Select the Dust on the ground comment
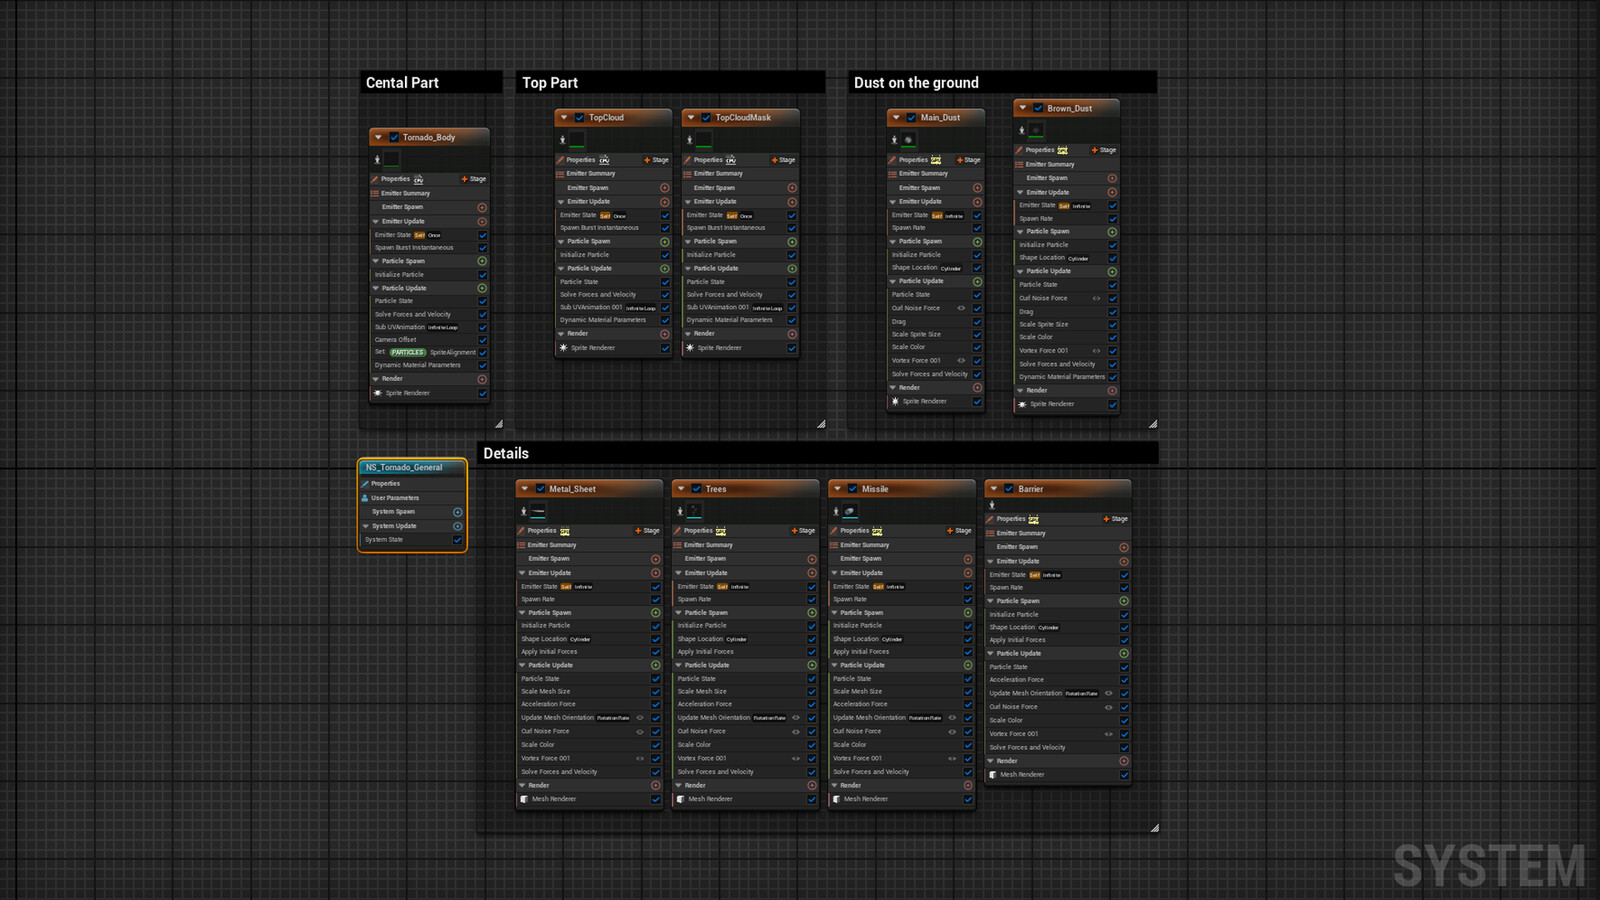The height and width of the screenshot is (900, 1600). [1002, 83]
